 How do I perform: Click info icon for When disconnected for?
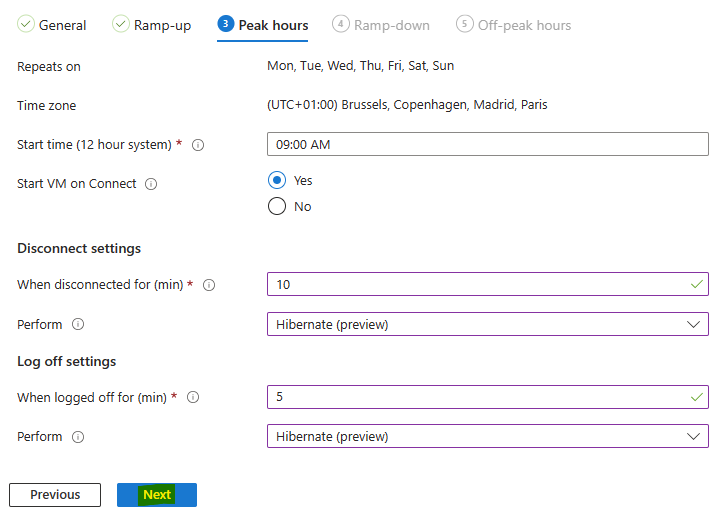pos(209,285)
